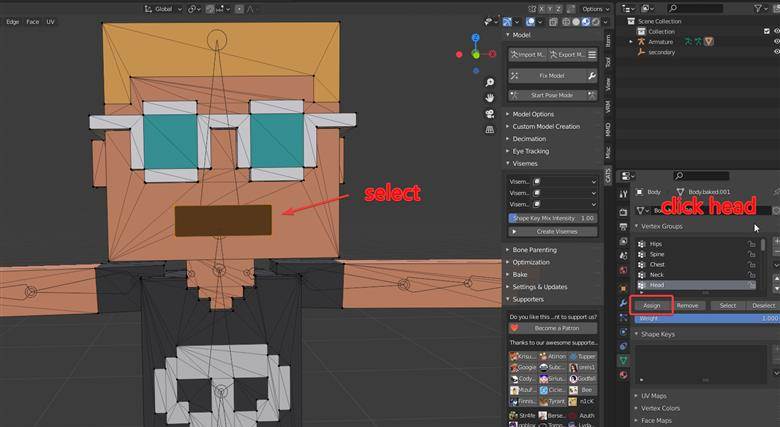Image resolution: width=780 pixels, height=427 pixels.
Task: Toggle lock on Spine vertex group
Action: pyautogui.click(x=751, y=254)
